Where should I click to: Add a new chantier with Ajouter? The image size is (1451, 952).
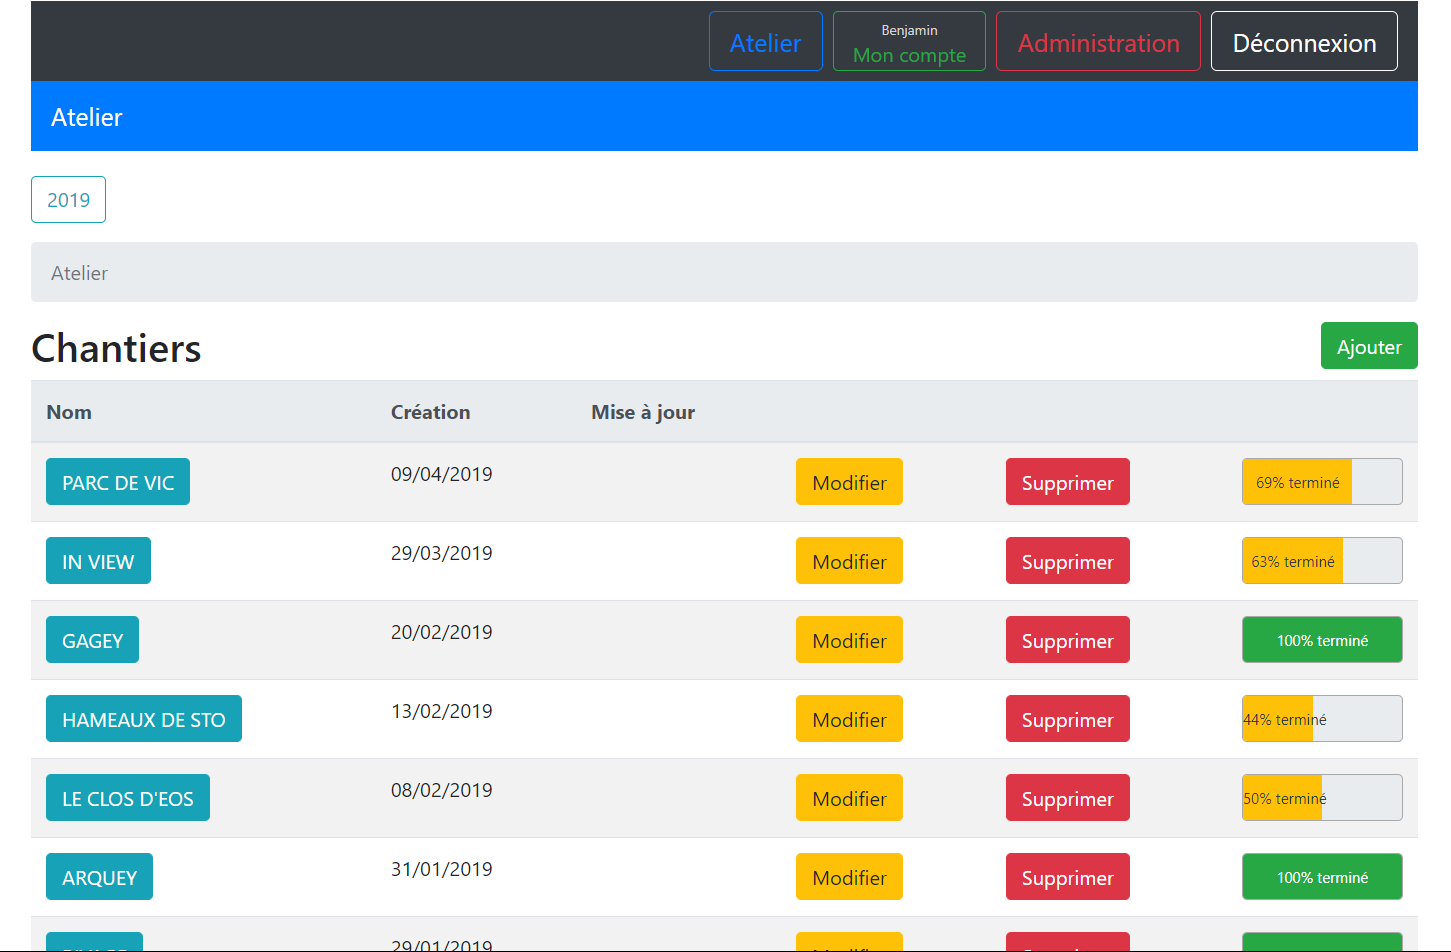(x=1368, y=346)
